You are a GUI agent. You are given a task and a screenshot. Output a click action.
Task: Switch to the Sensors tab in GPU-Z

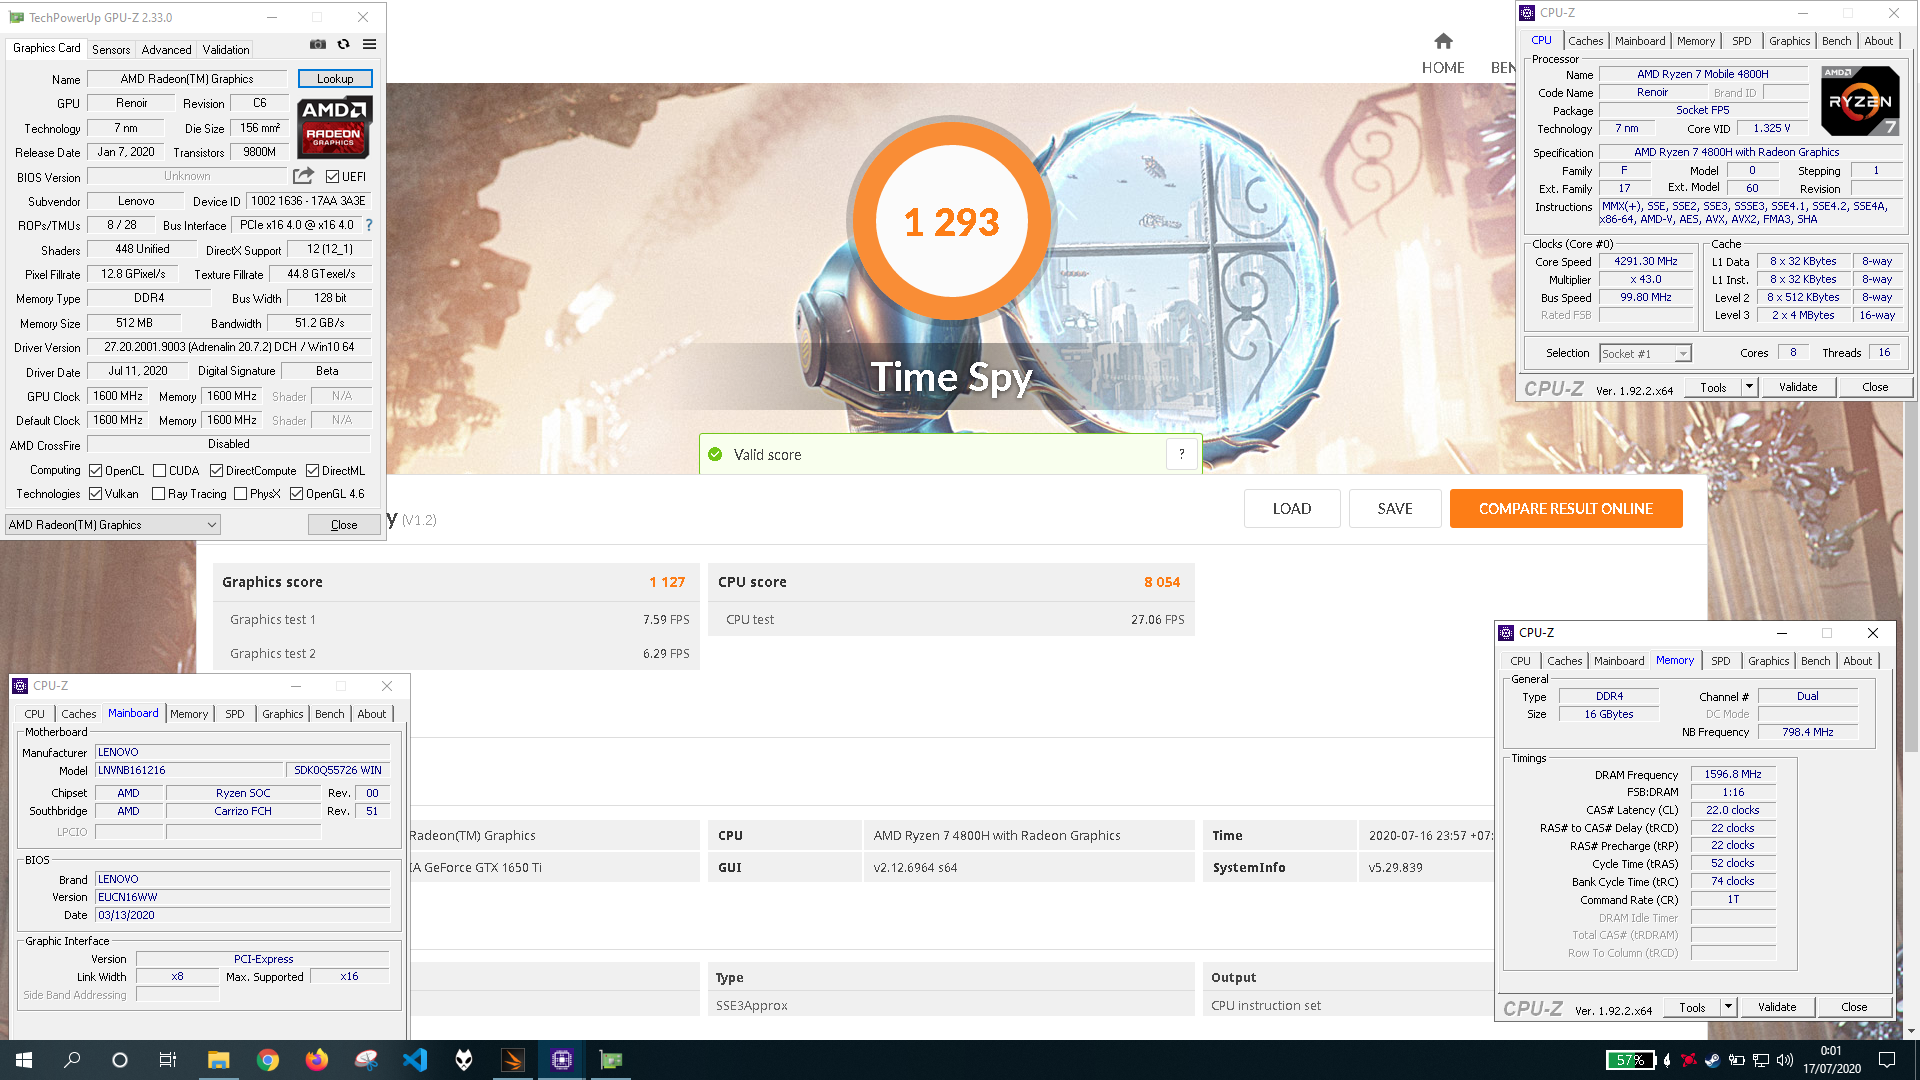click(111, 49)
